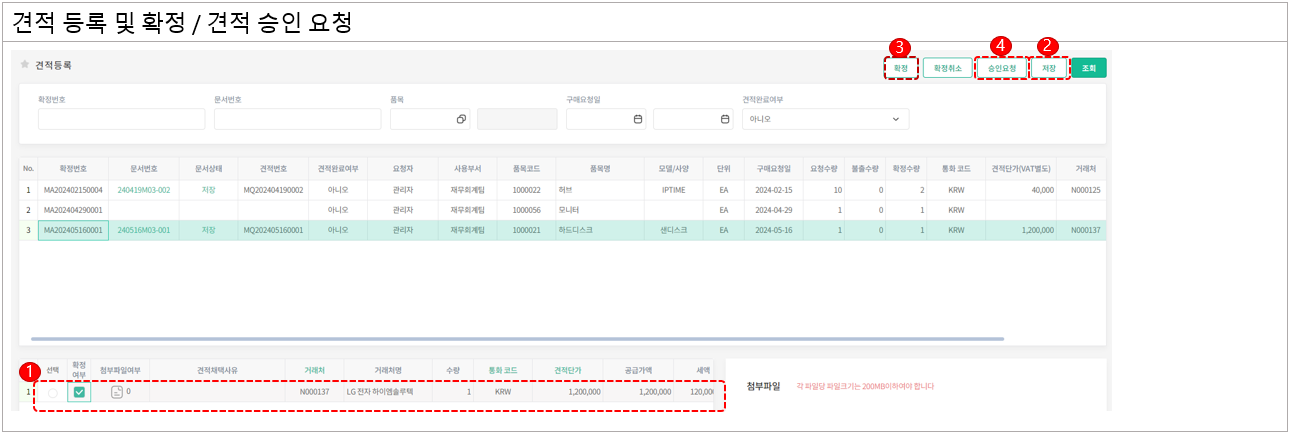Open document link 240516M03-001
This screenshot has height=434, width=1291.
point(144,230)
